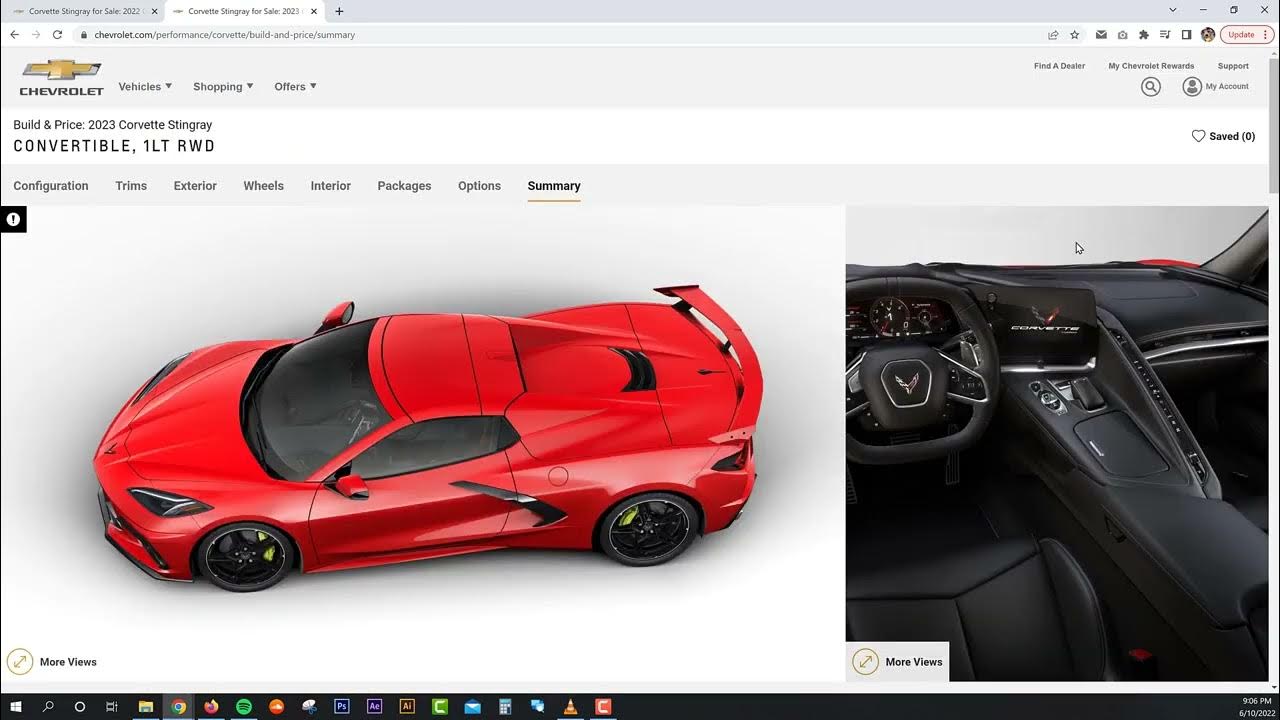
Task: Go to the Trims step
Action: pyautogui.click(x=131, y=186)
